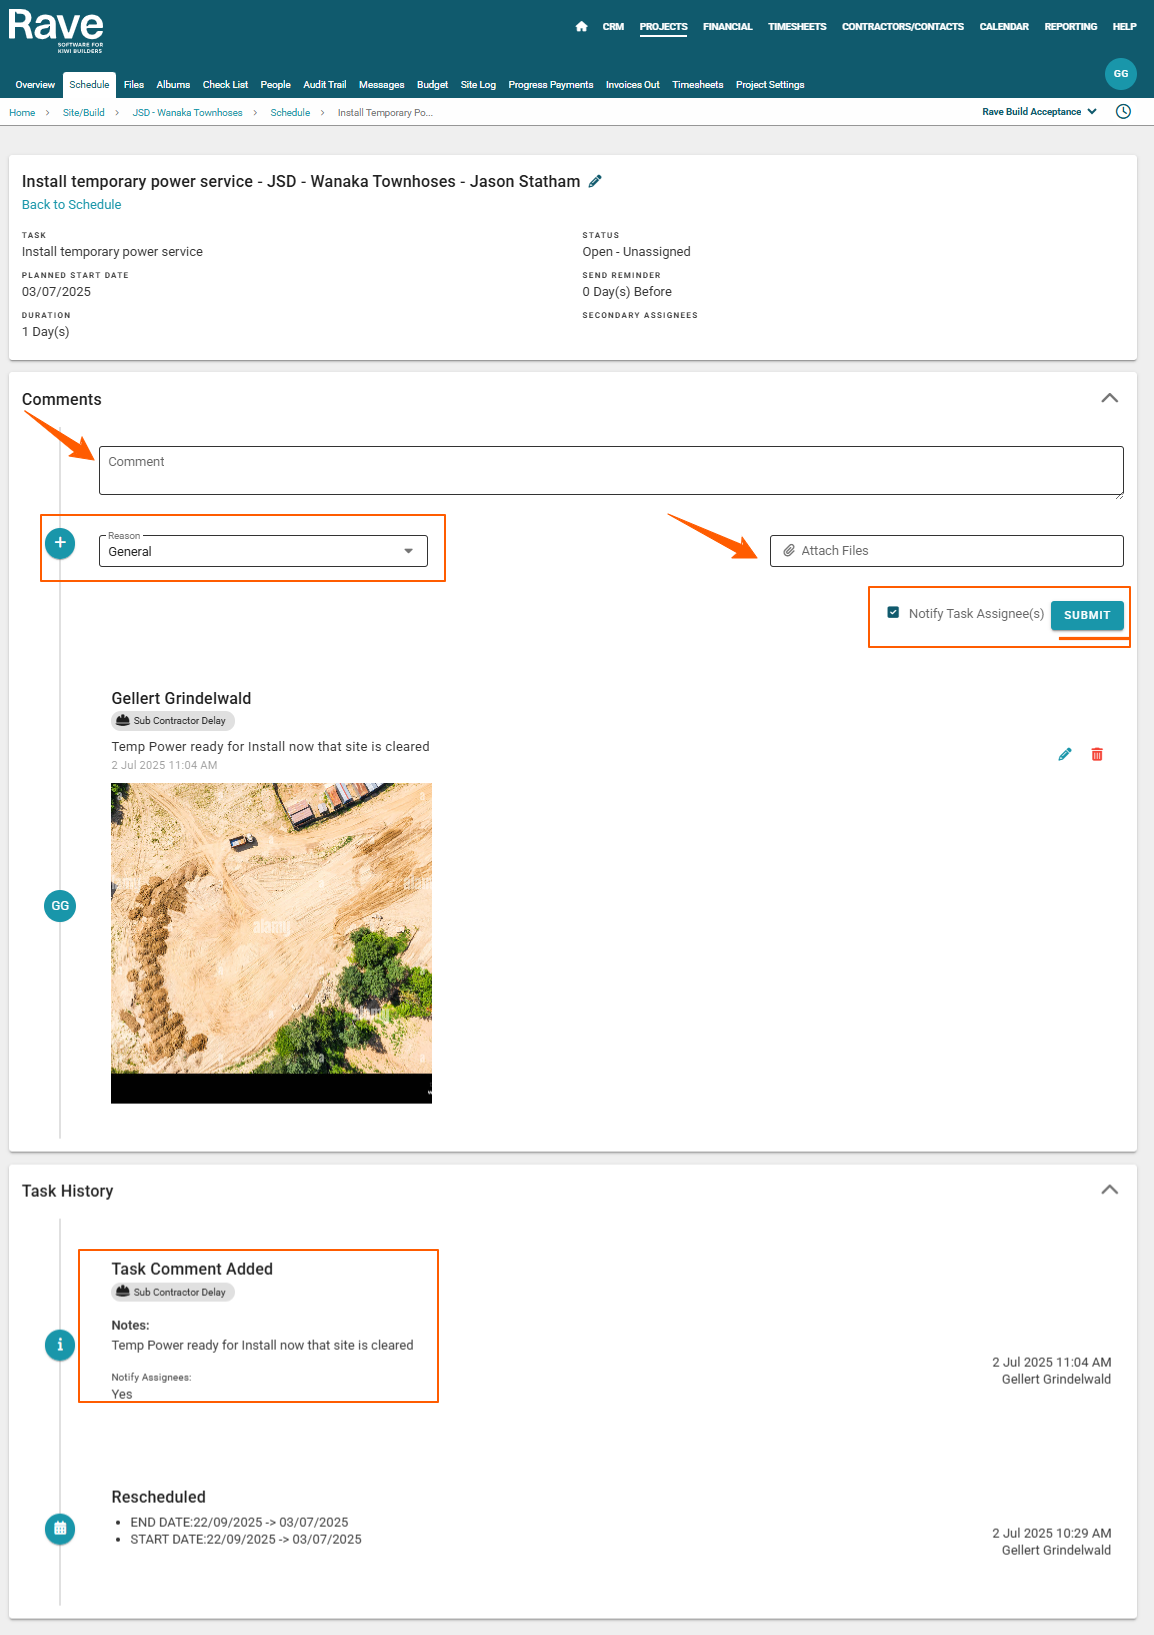Switch to the Overview tab
The height and width of the screenshot is (1635, 1154).
click(x=35, y=85)
